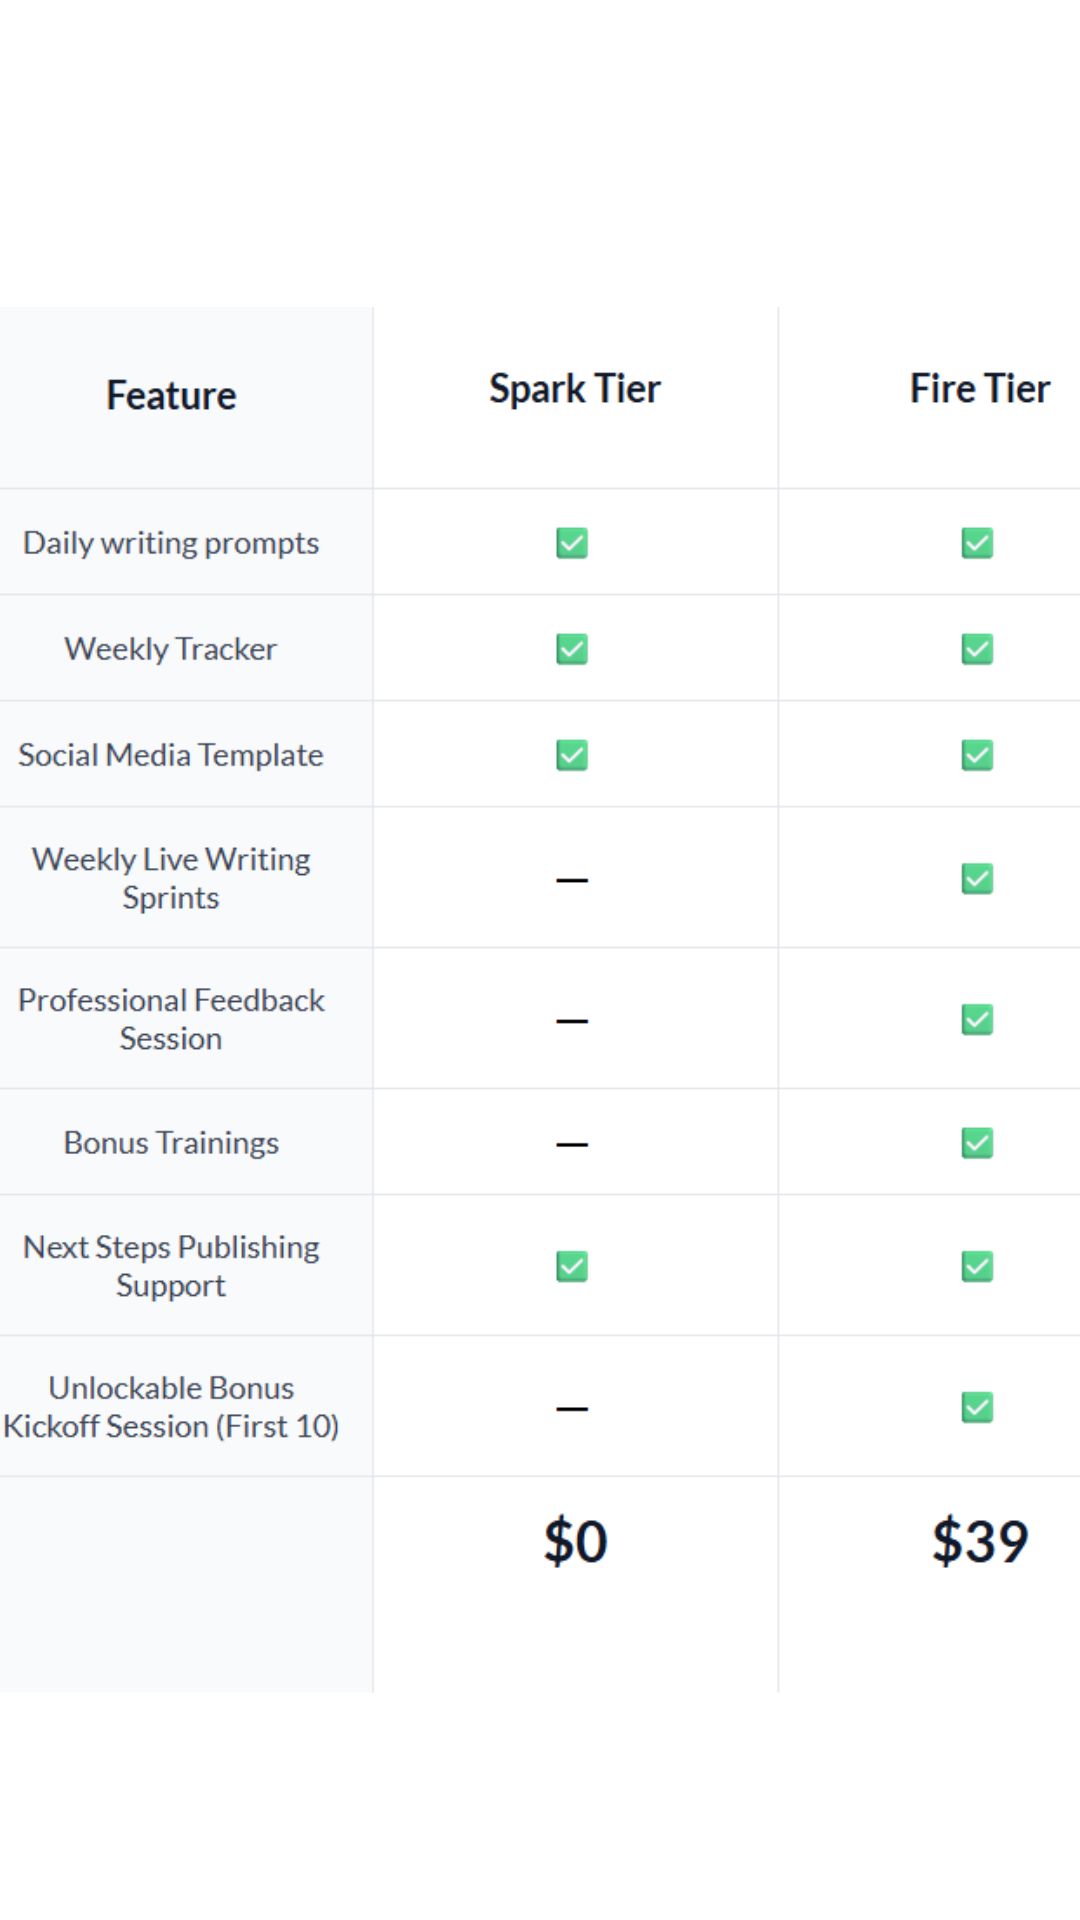
Task: Click Fire Tier checkmark for Weekly Live Writing Sprints
Action: pyautogui.click(x=977, y=879)
